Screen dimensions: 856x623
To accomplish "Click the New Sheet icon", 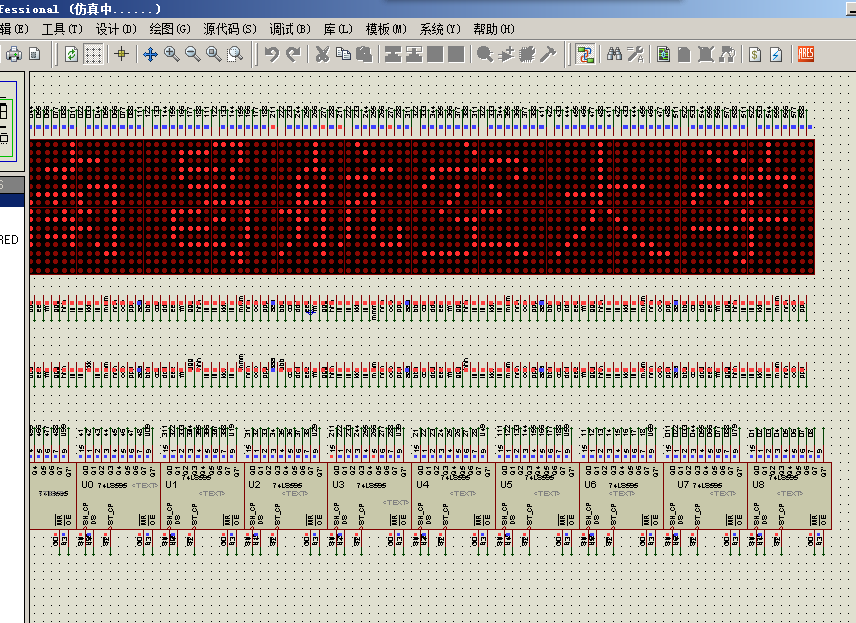I will [684, 54].
